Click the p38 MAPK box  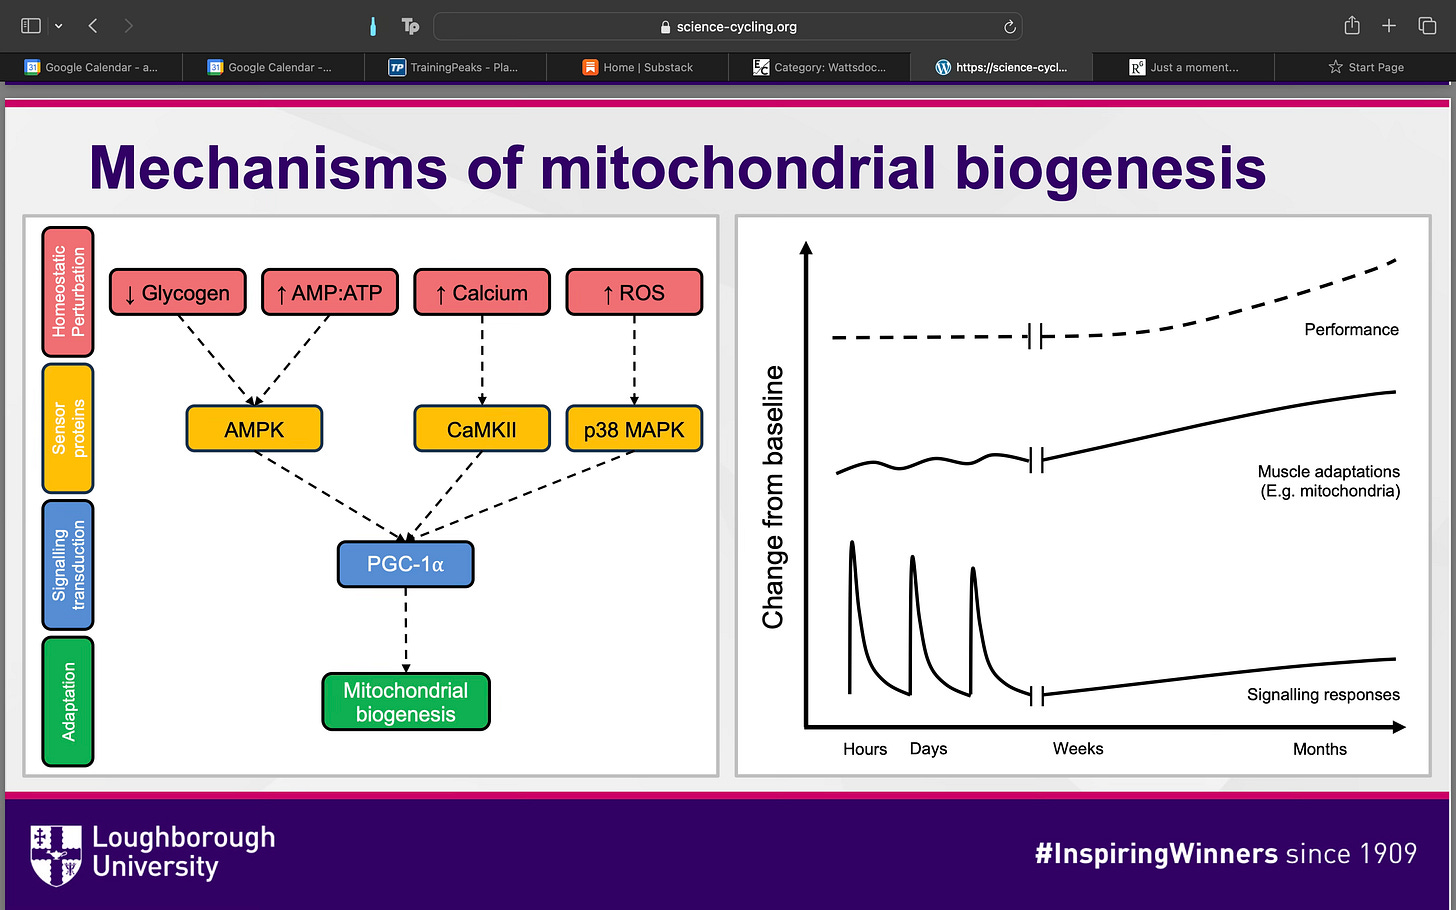pos(634,429)
